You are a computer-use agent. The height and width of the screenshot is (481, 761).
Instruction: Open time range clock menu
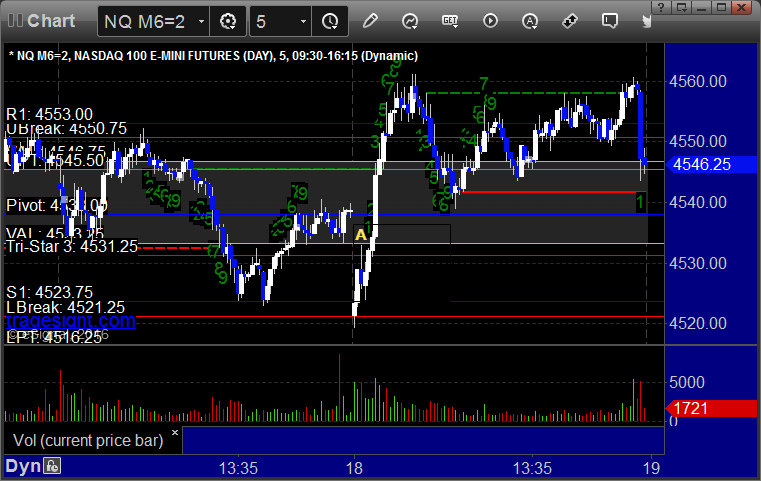330,21
